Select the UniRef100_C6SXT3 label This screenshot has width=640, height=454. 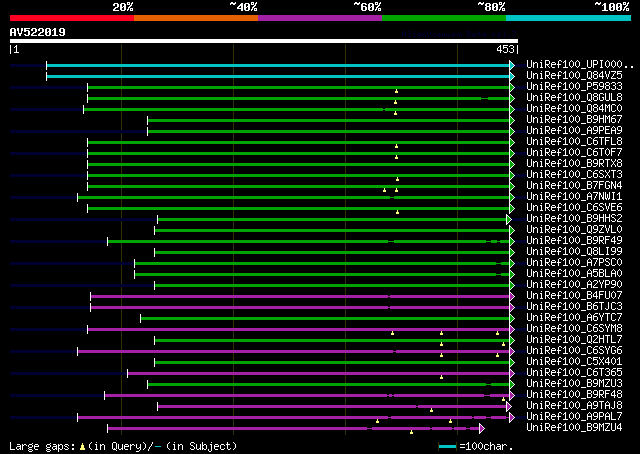tap(574, 175)
